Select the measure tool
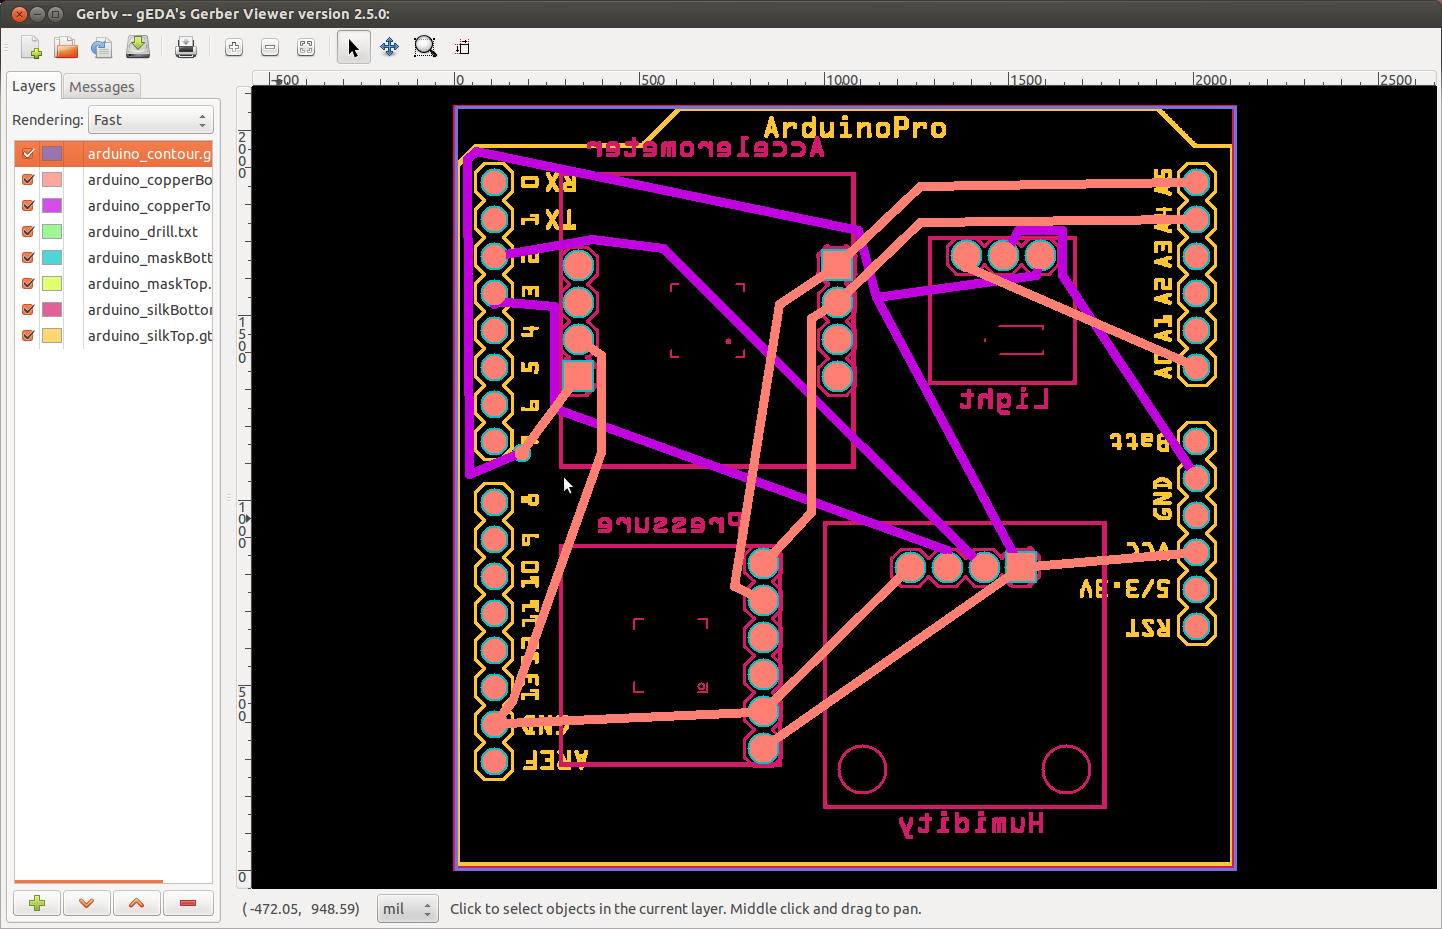 (x=462, y=47)
